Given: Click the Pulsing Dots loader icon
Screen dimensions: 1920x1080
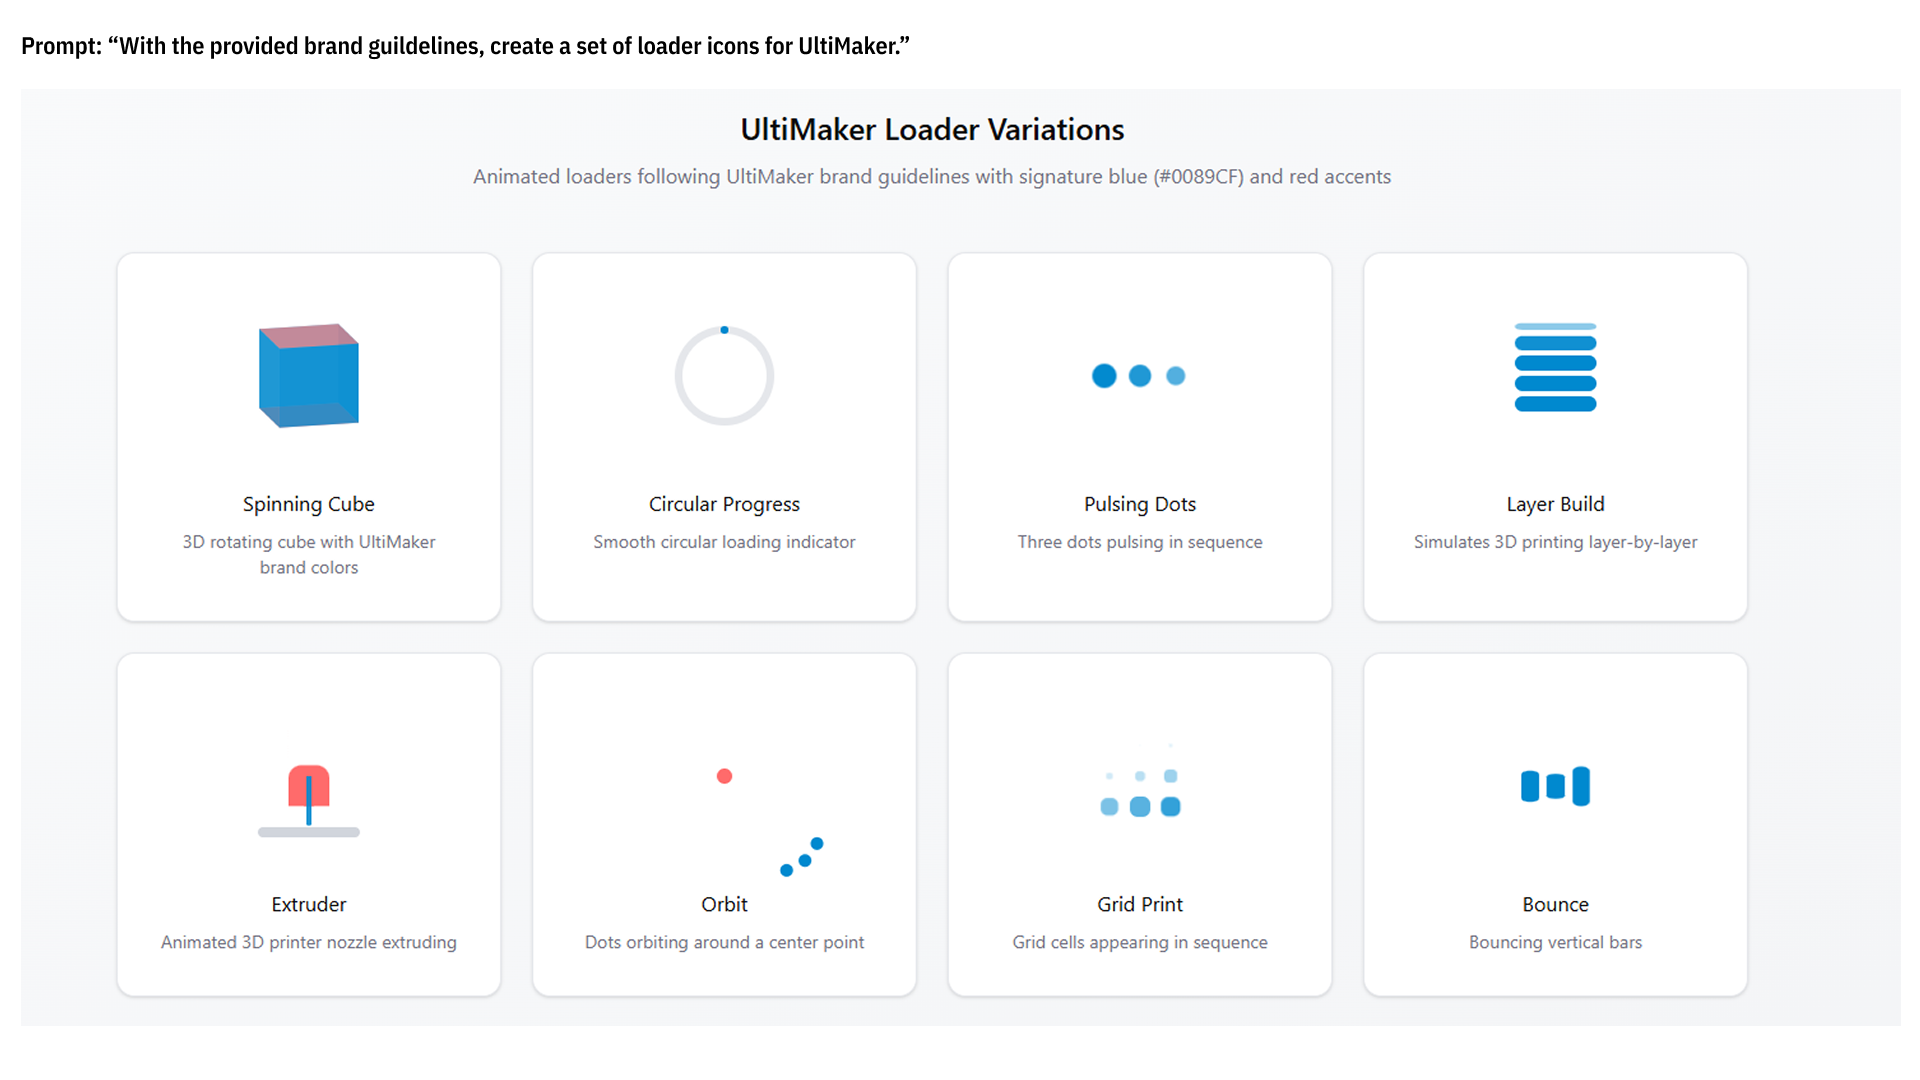Looking at the screenshot, I should click(1139, 376).
